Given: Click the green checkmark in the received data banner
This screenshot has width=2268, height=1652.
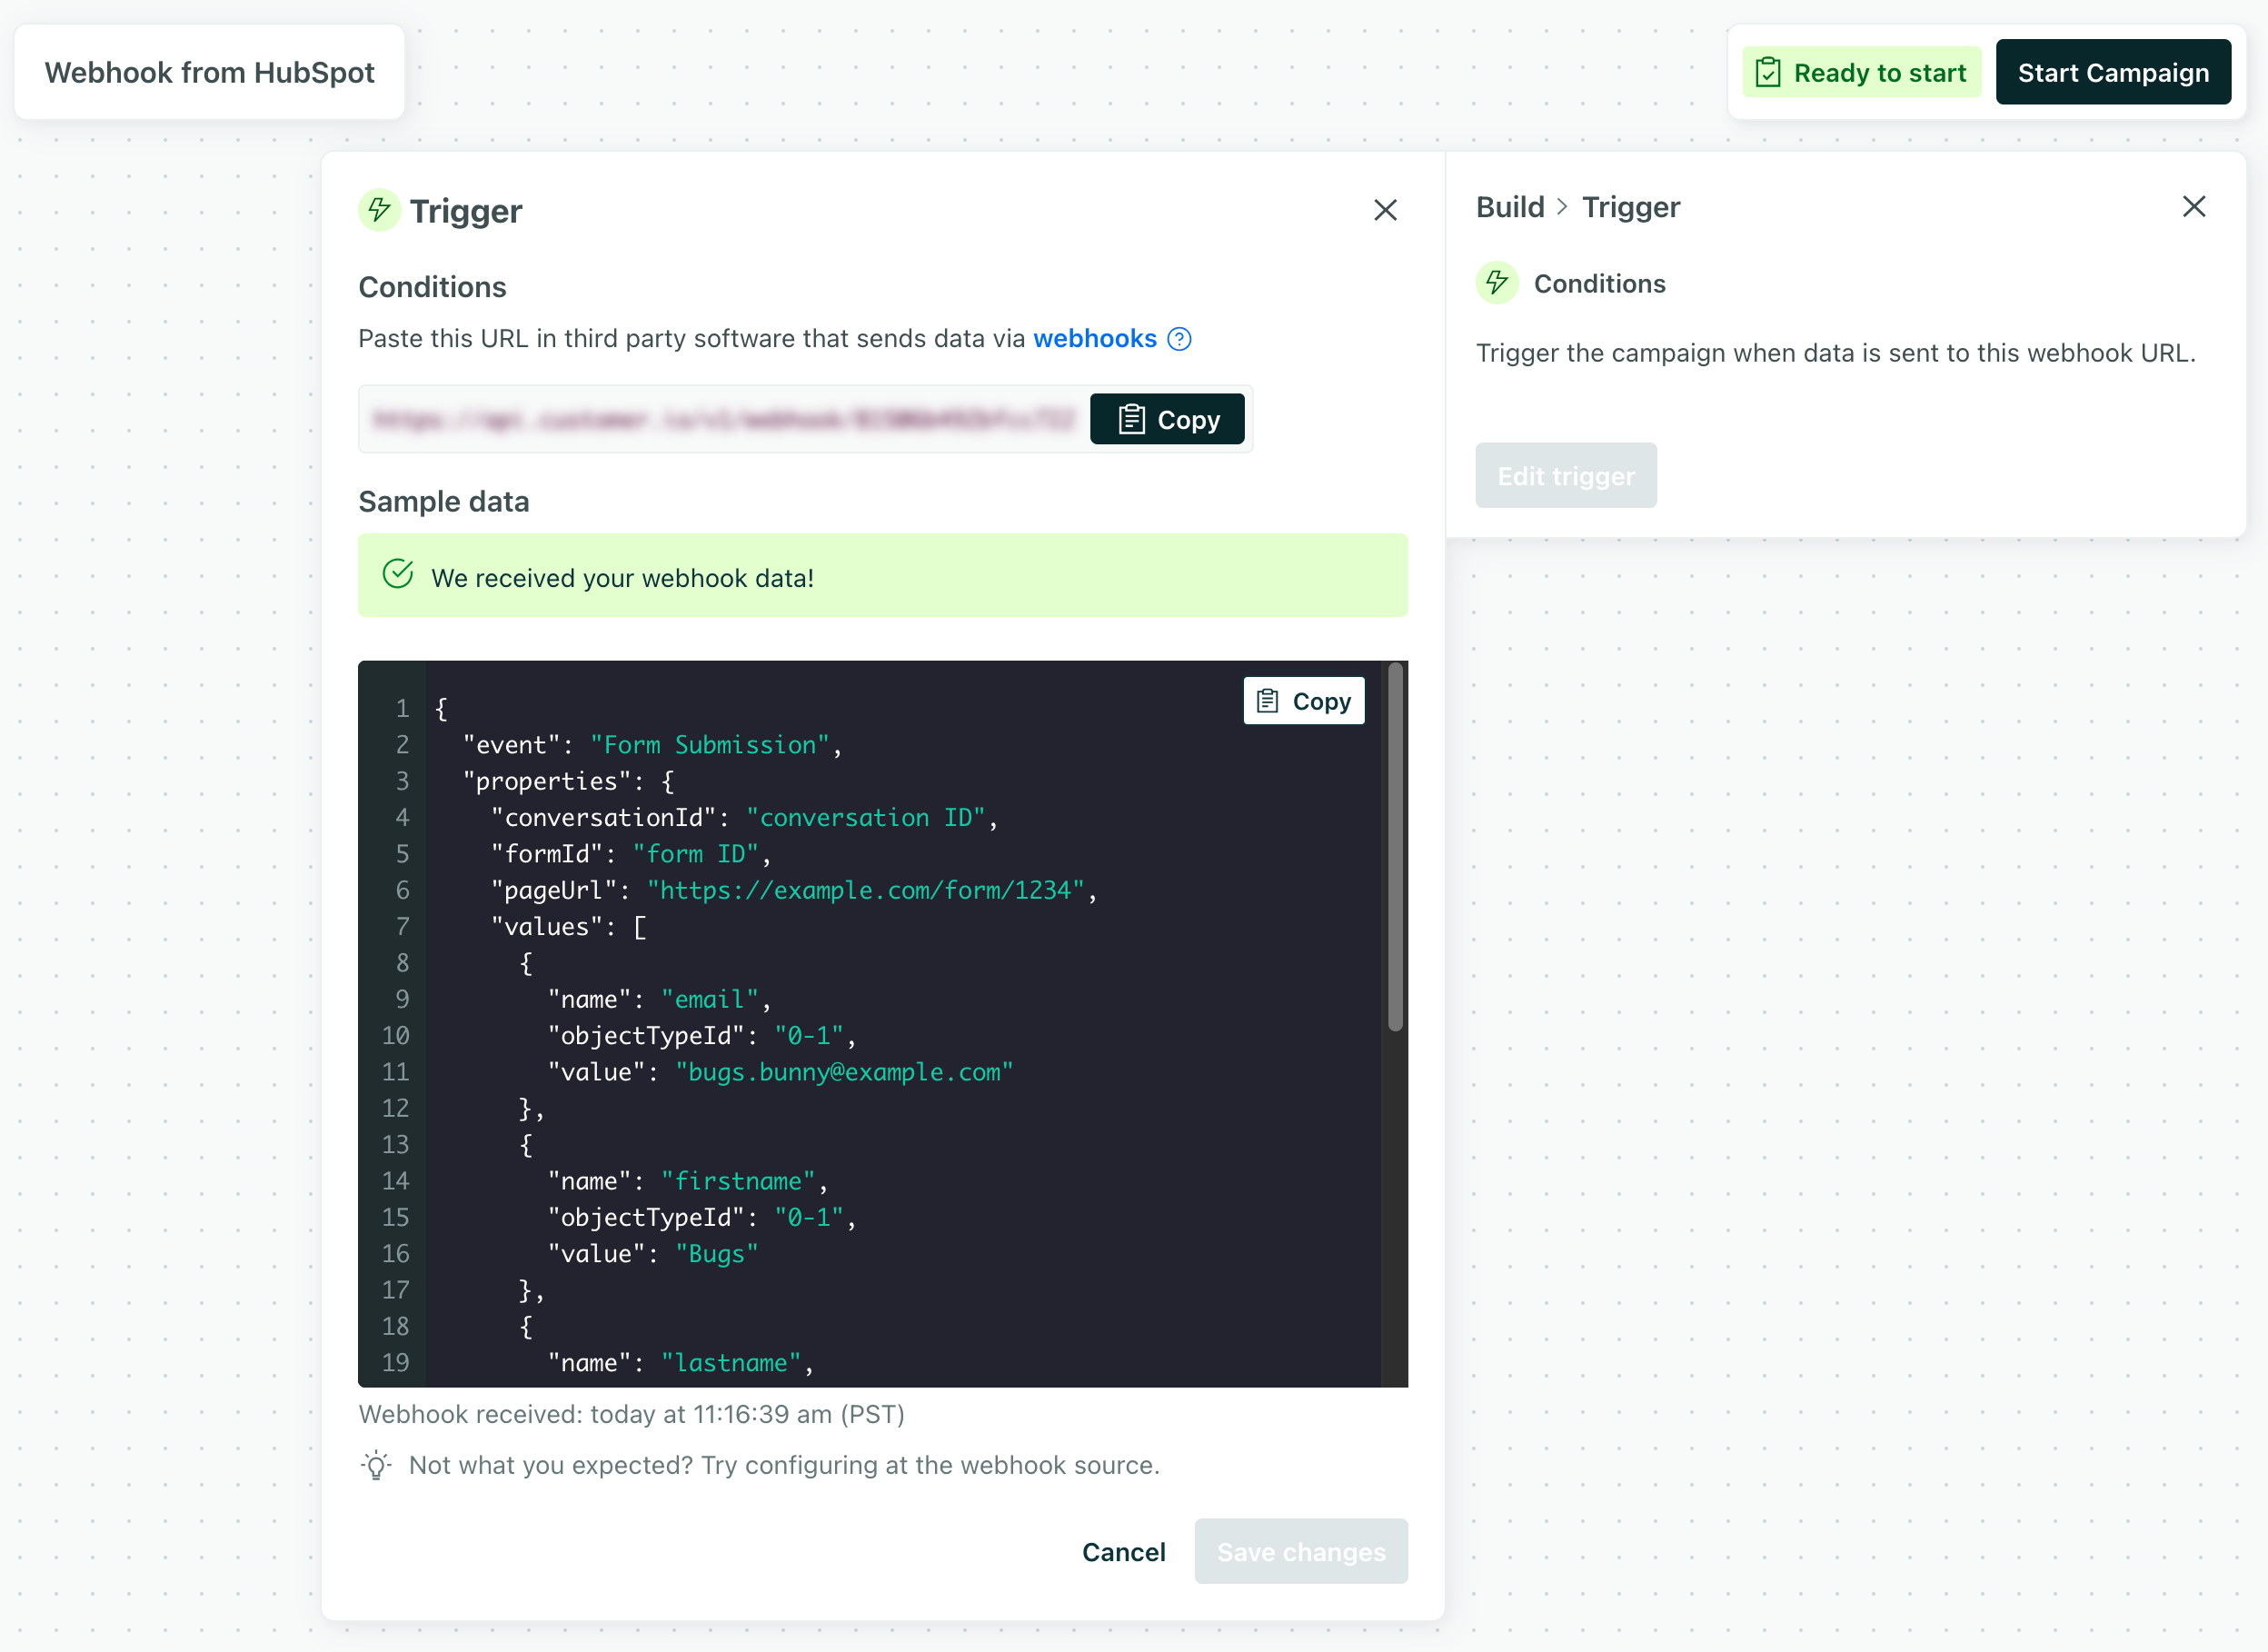Looking at the screenshot, I should (399, 575).
